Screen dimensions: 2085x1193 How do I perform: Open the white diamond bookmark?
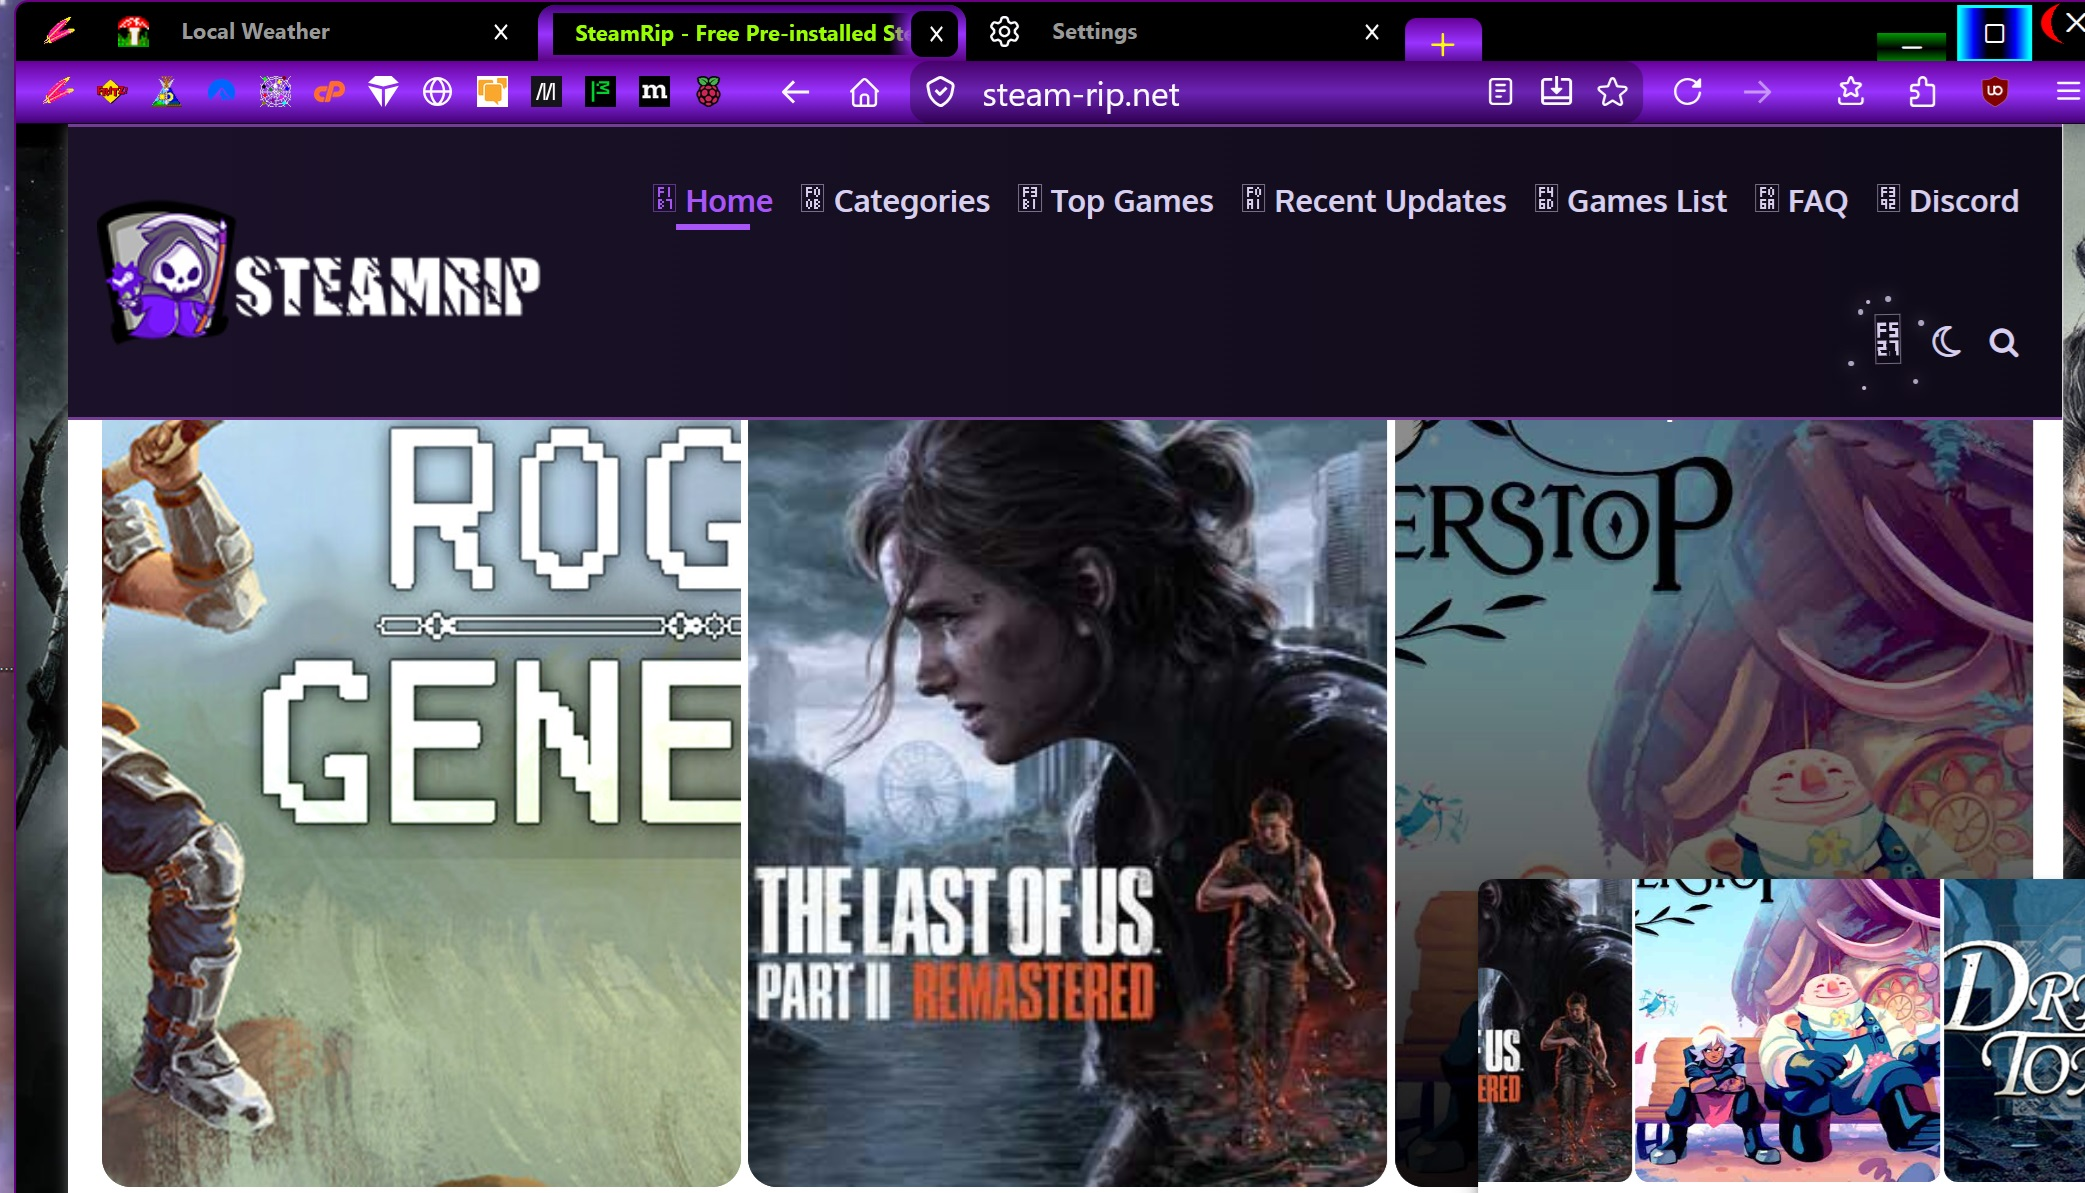[383, 92]
